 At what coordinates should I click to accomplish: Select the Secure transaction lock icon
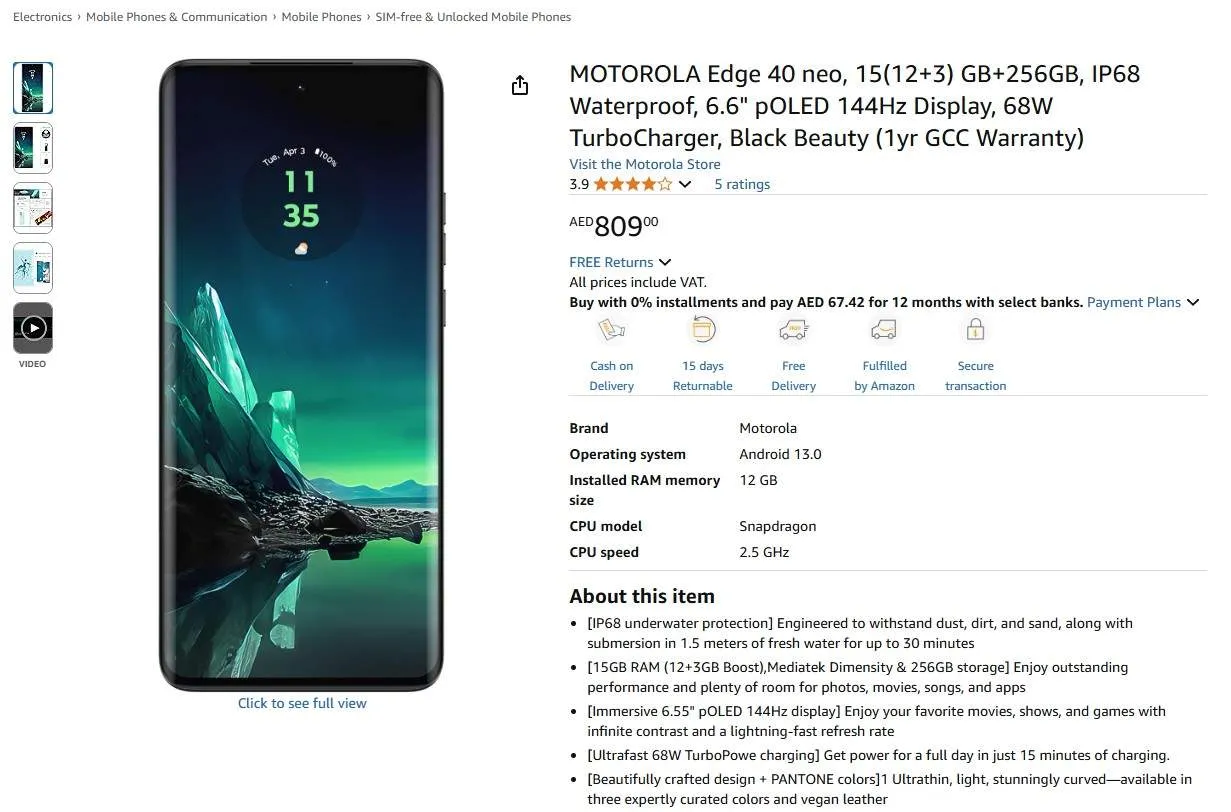pyautogui.click(x=975, y=329)
